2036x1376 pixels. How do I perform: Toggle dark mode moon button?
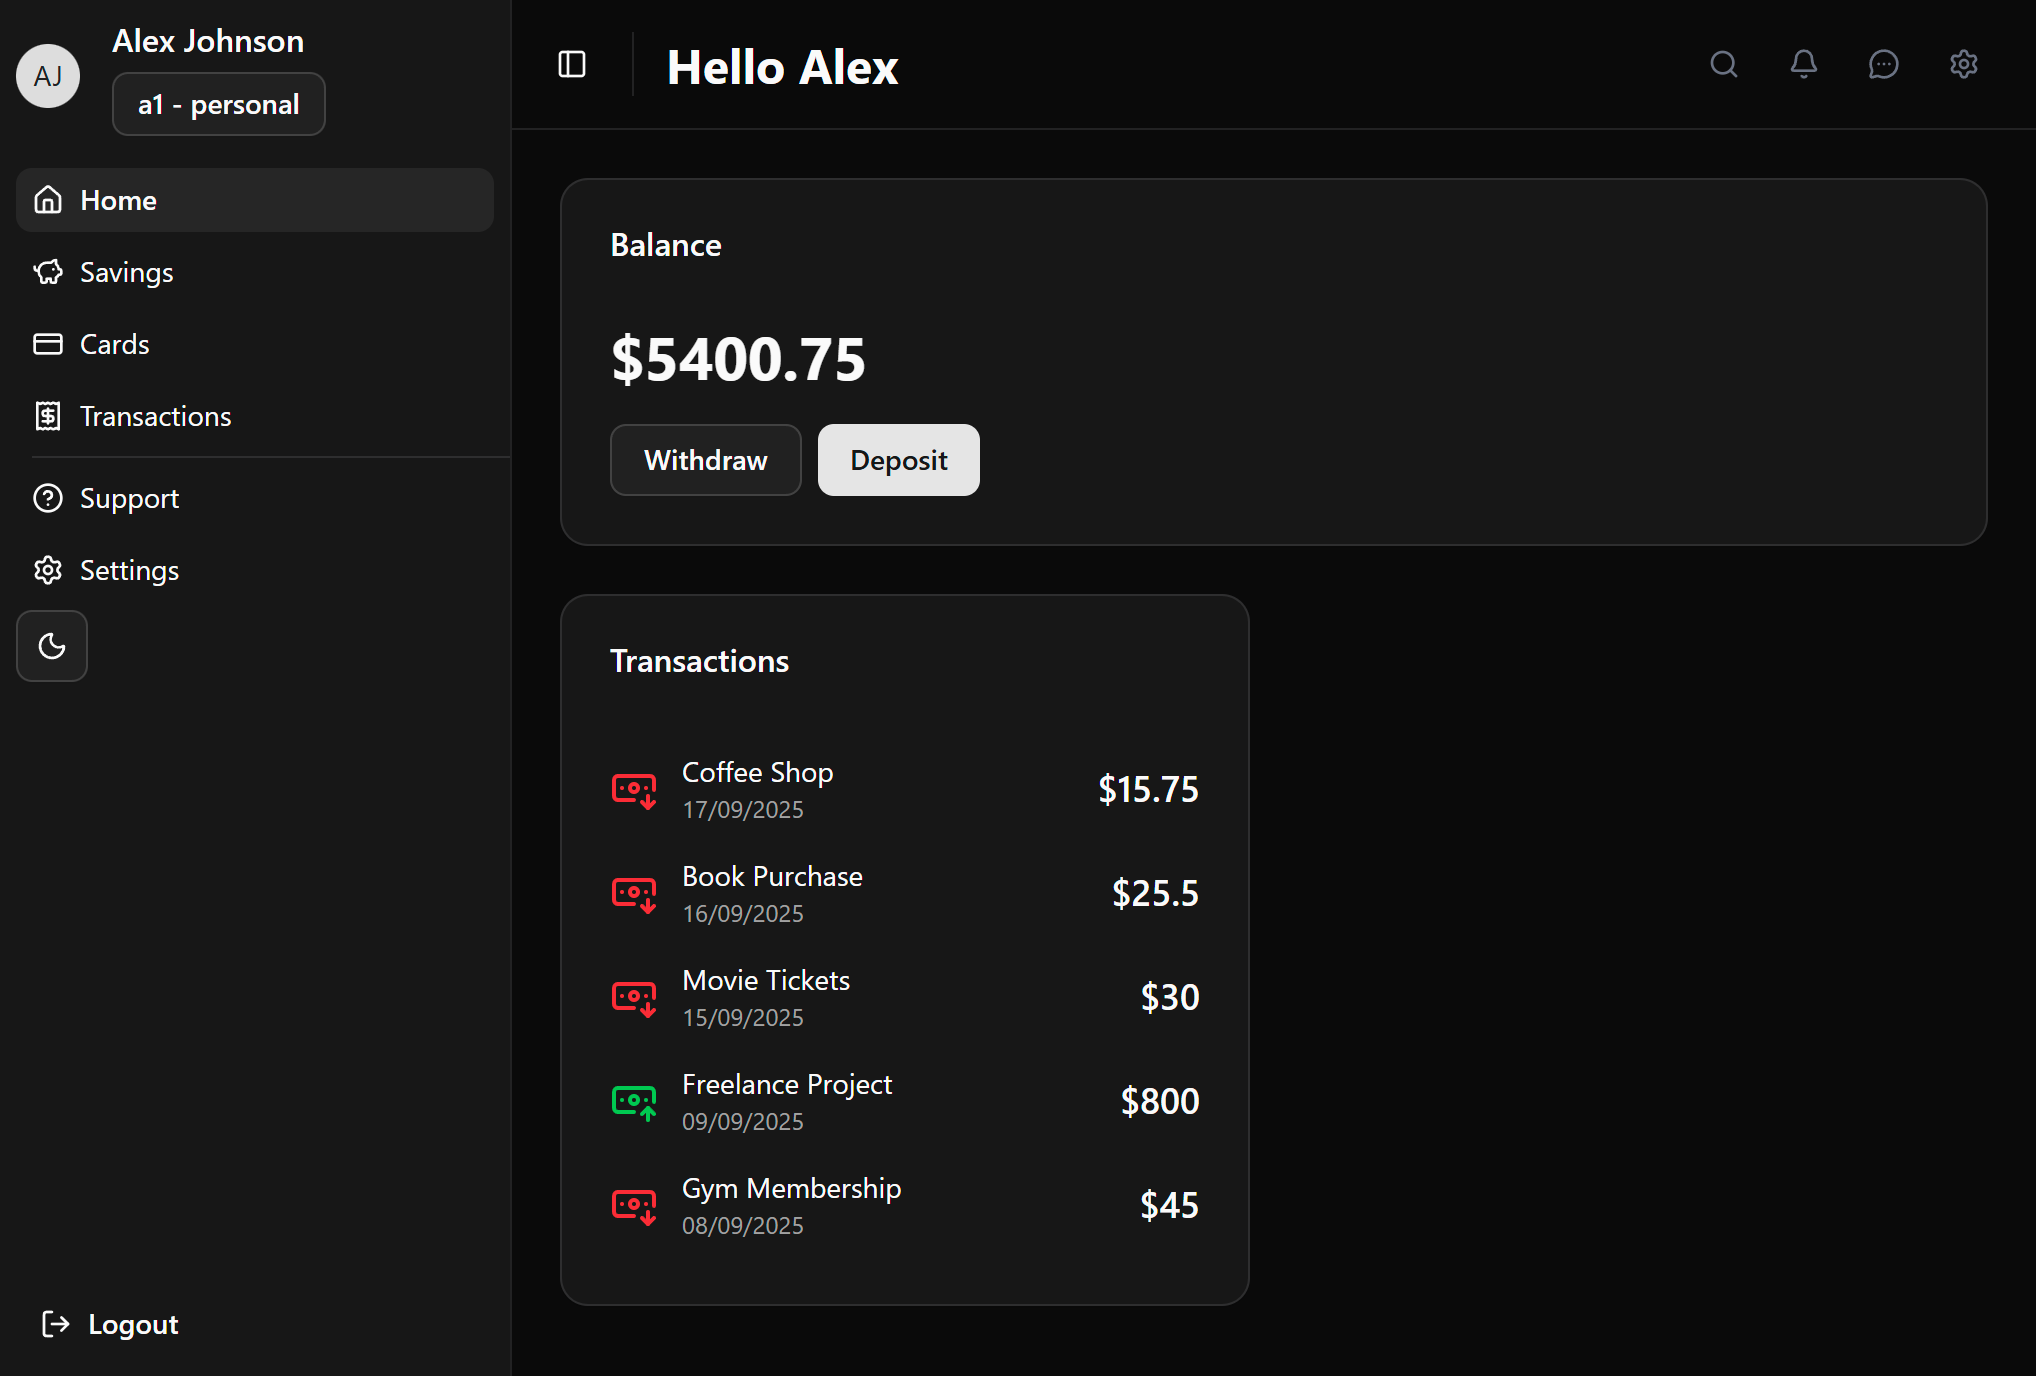pyautogui.click(x=52, y=646)
